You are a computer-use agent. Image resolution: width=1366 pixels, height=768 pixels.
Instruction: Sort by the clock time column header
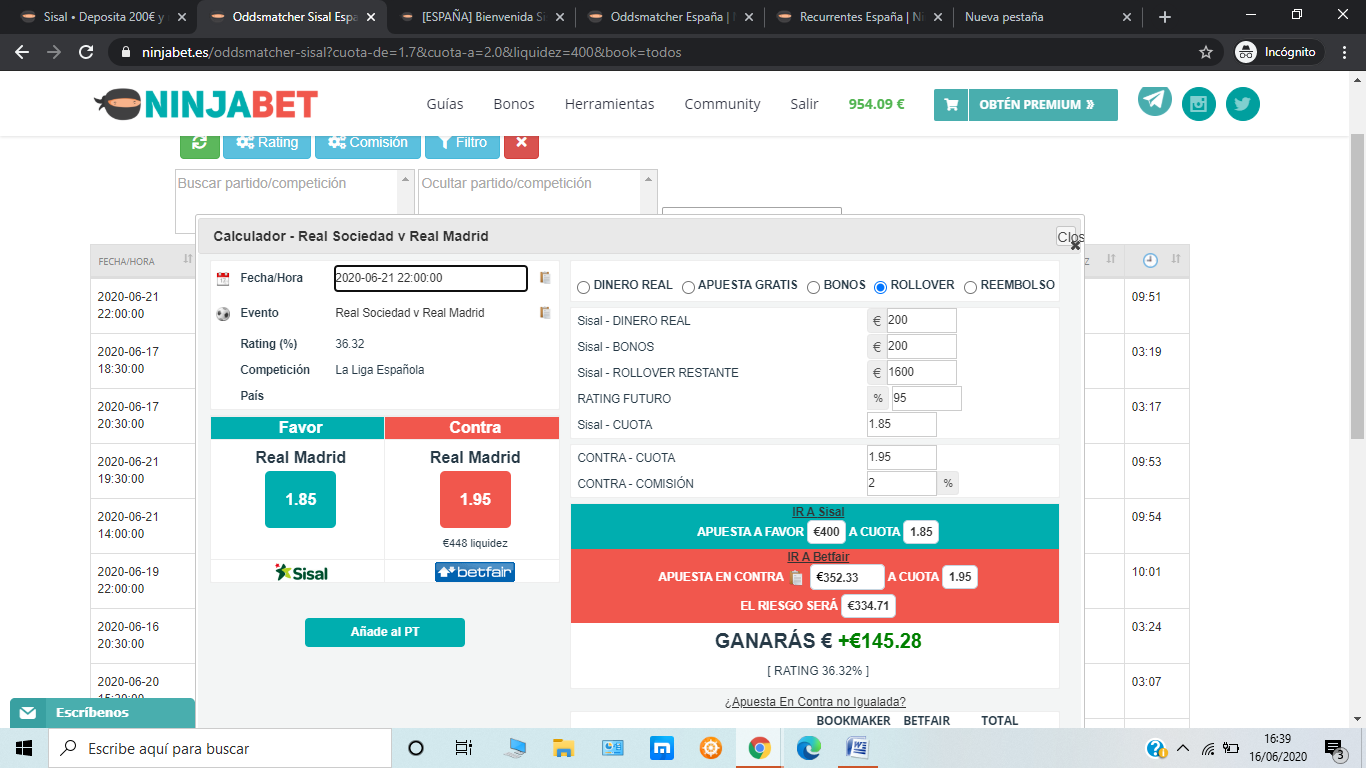[x=1156, y=260]
